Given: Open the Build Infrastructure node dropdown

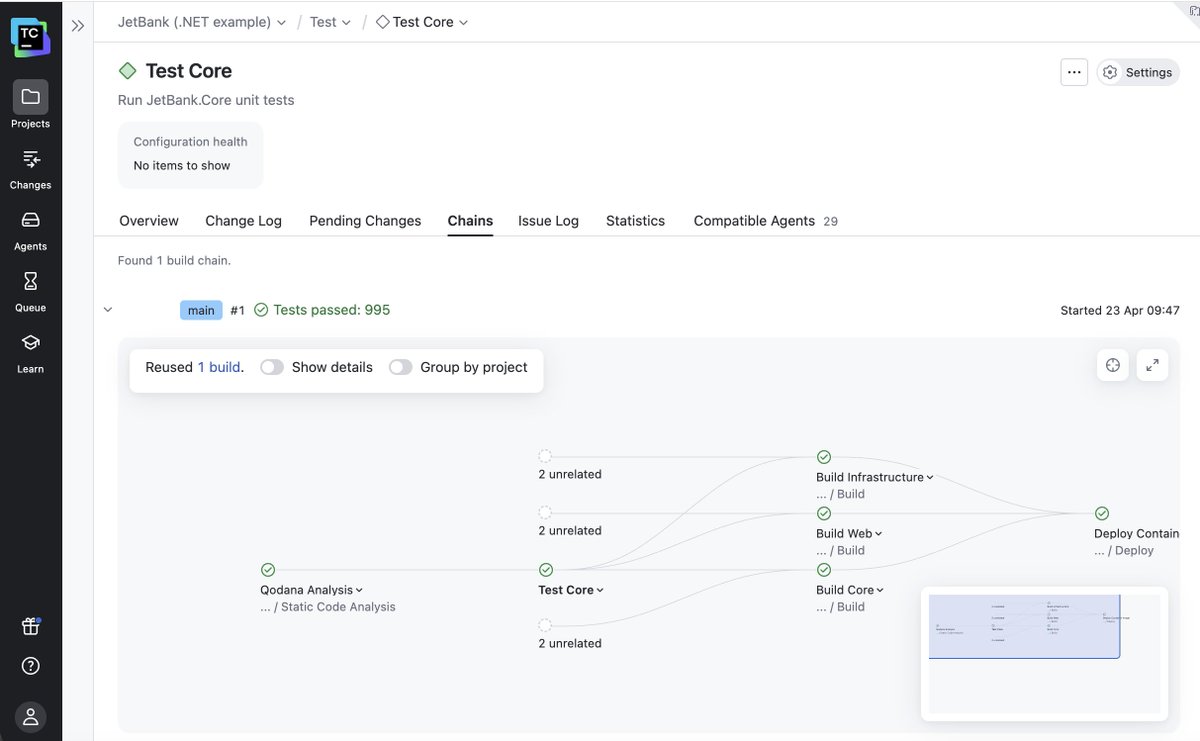Looking at the screenshot, I should click(x=930, y=478).
